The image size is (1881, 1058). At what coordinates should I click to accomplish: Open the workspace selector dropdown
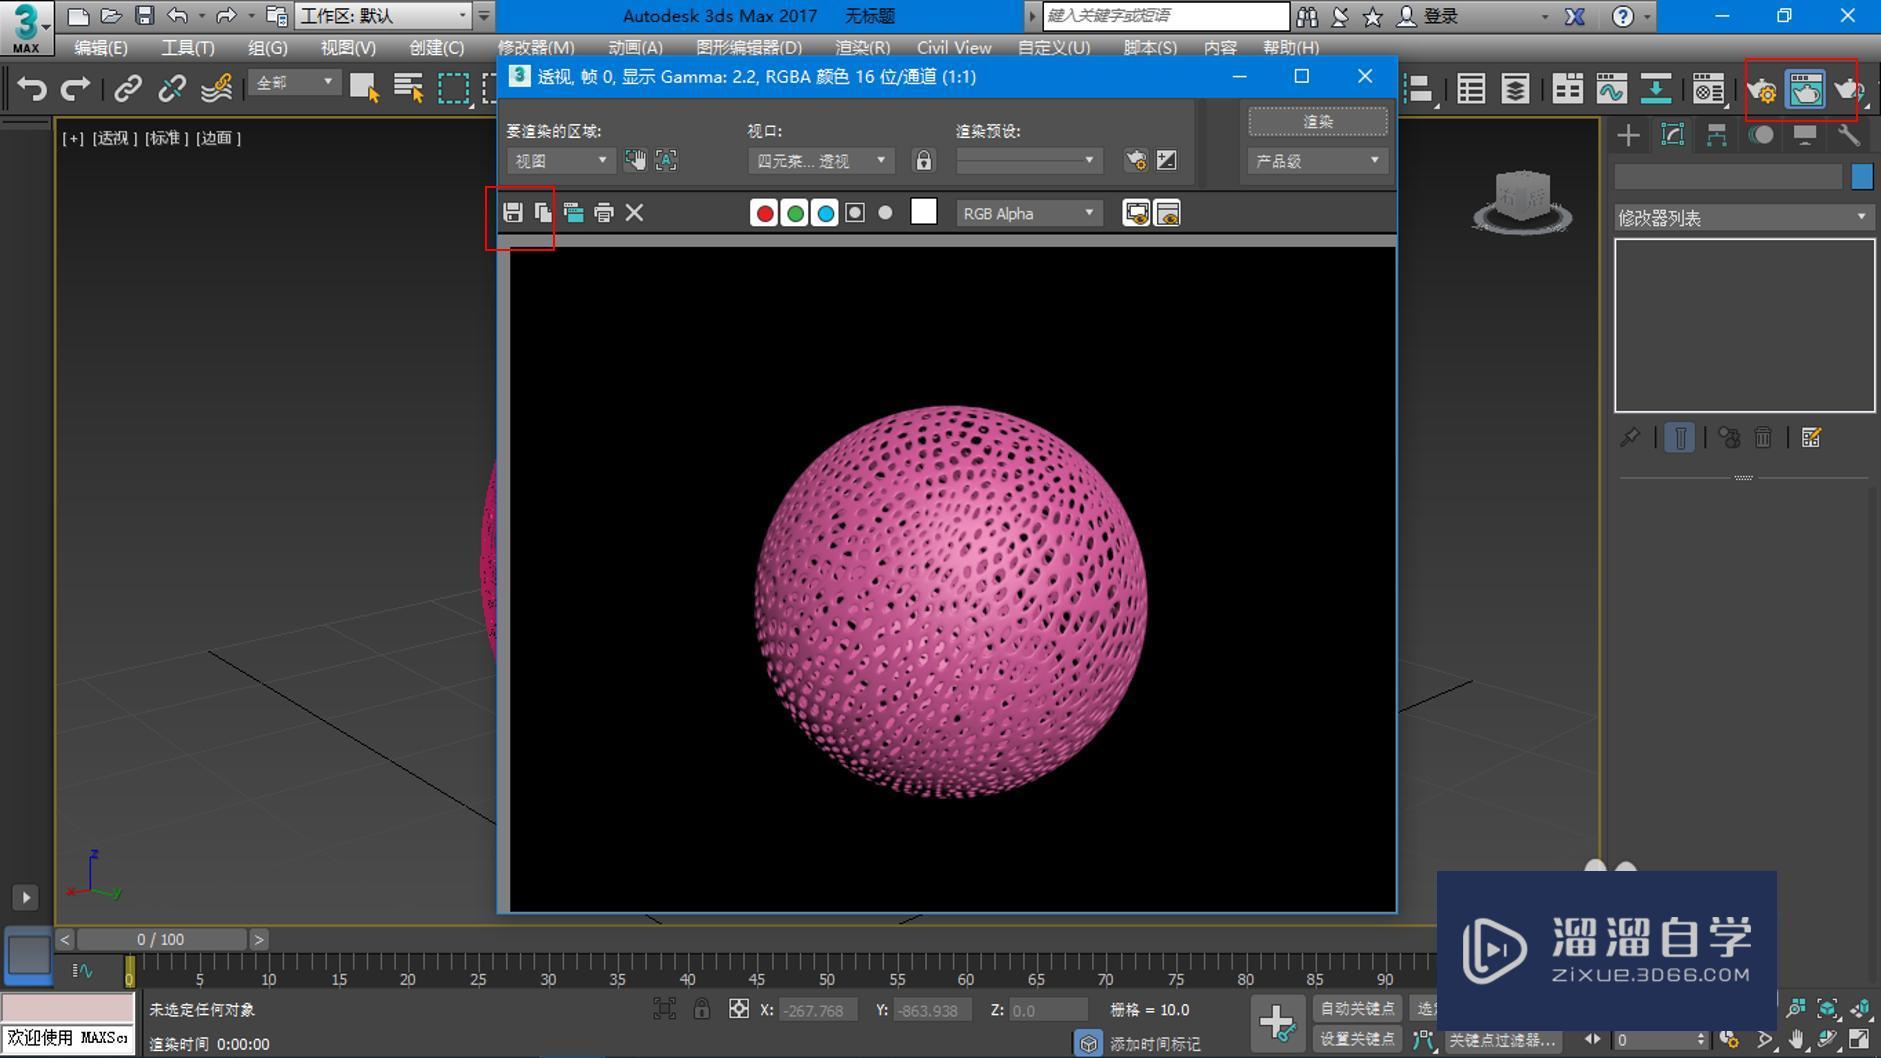(x=383, y=16)
